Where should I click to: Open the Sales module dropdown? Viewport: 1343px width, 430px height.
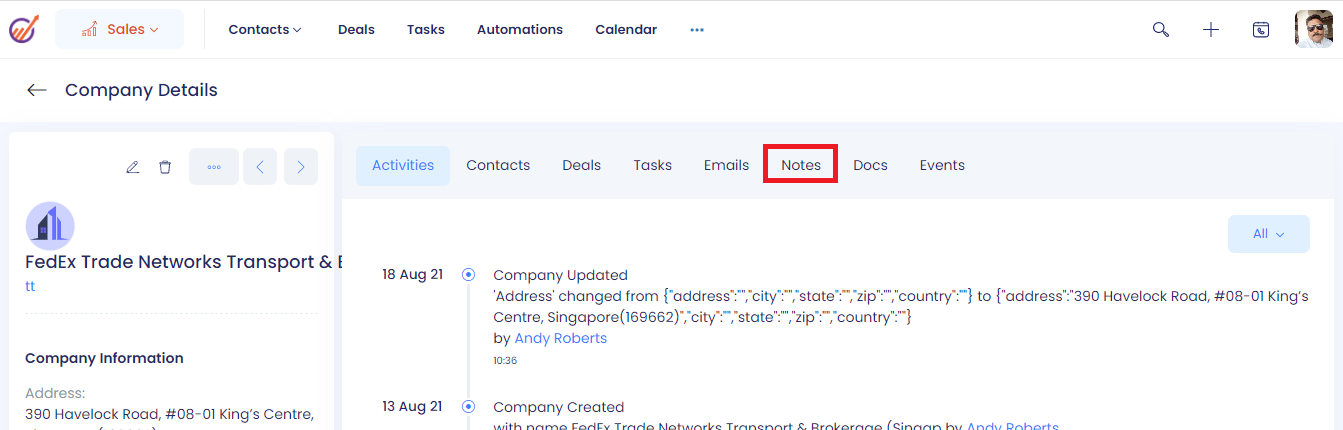tap(119, 29)
